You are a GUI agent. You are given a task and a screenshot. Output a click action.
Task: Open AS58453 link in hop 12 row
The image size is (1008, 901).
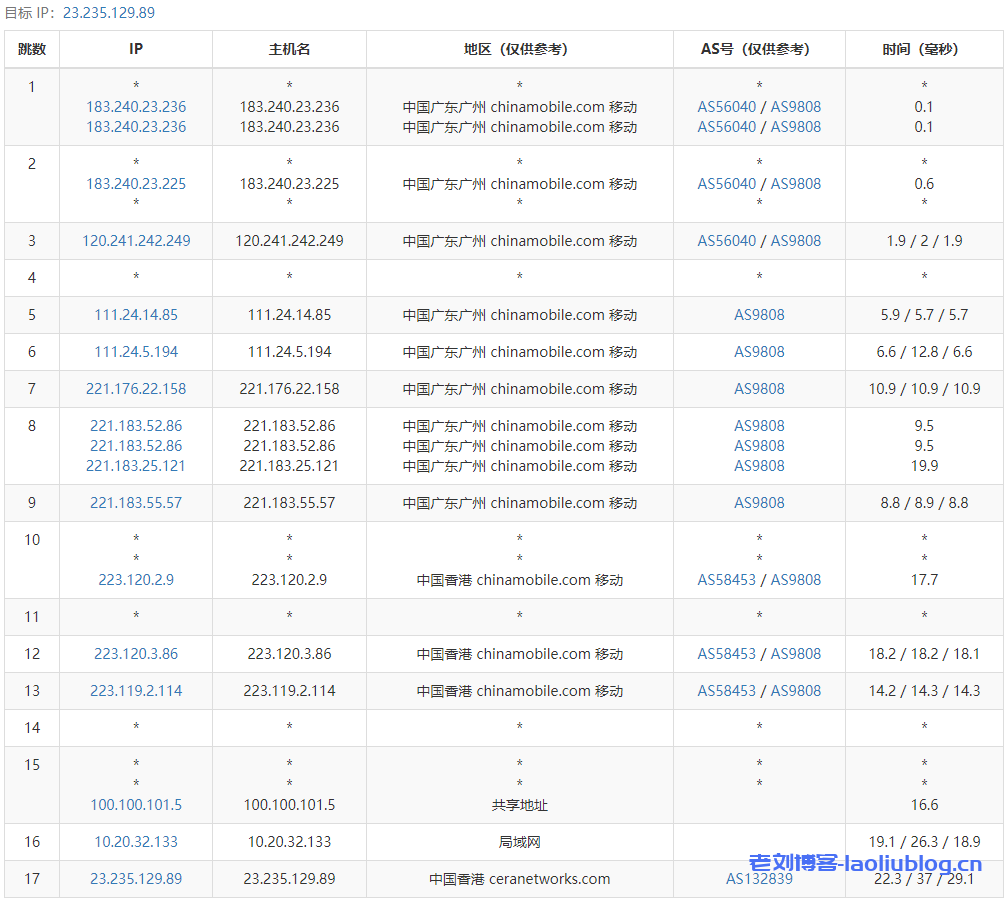(727, 654)
